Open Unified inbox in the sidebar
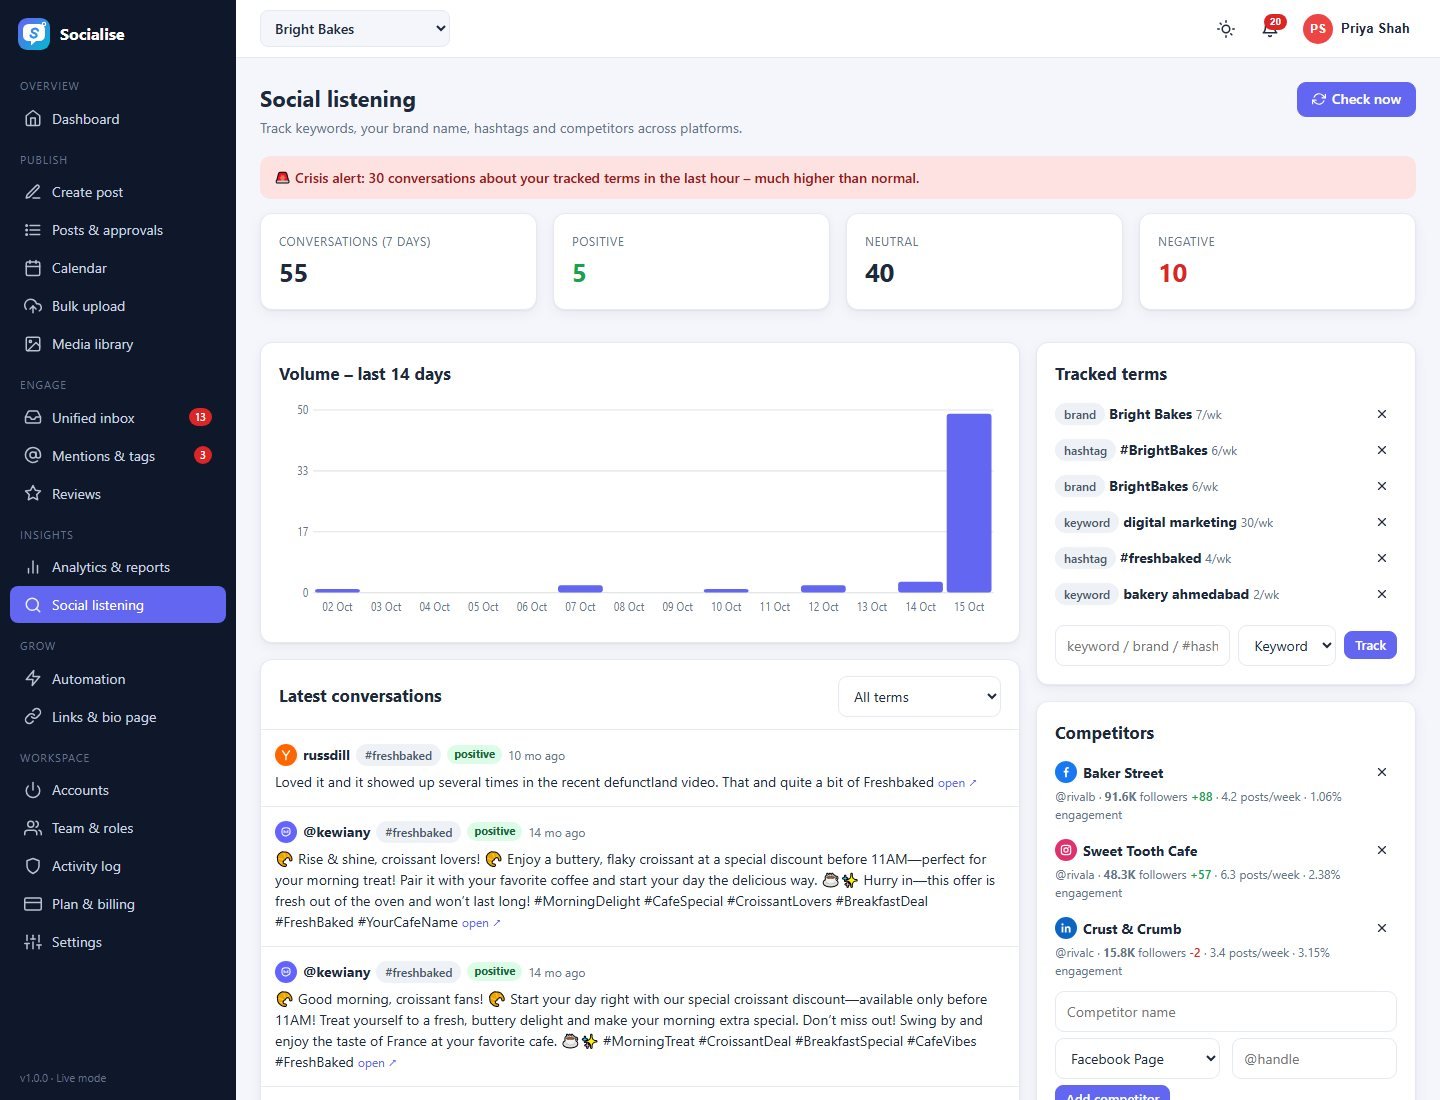The height and width of the screenshot is (1100, 1440). [x=118, y=418]
